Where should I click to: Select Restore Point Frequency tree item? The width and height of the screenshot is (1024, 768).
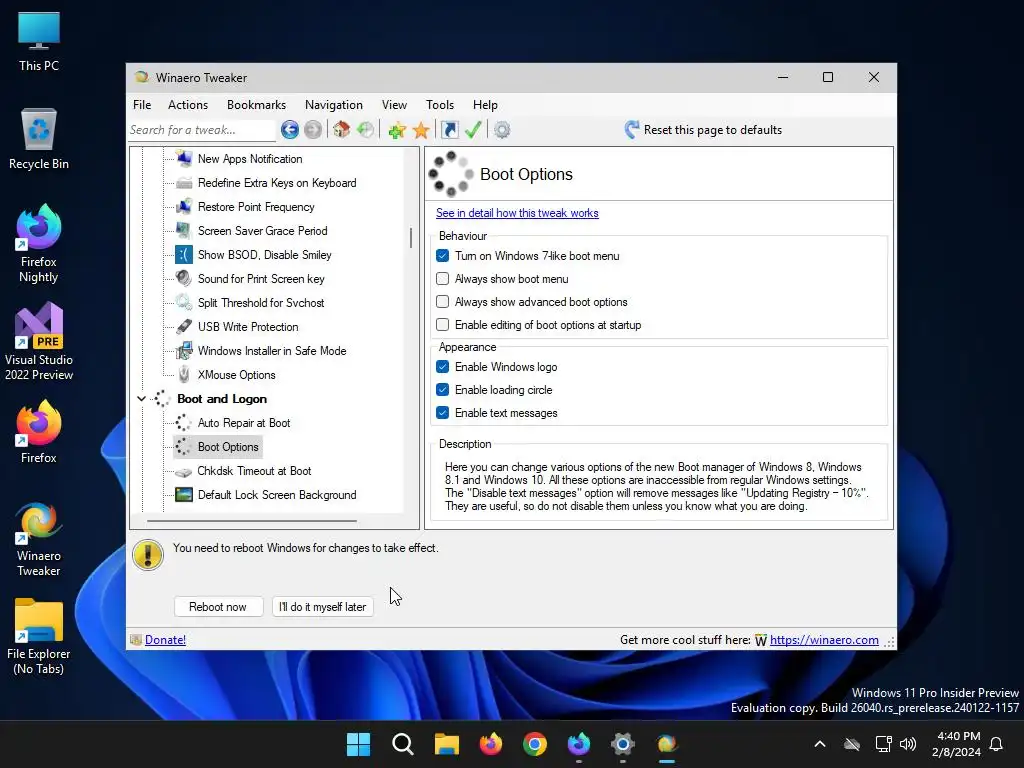256,207
